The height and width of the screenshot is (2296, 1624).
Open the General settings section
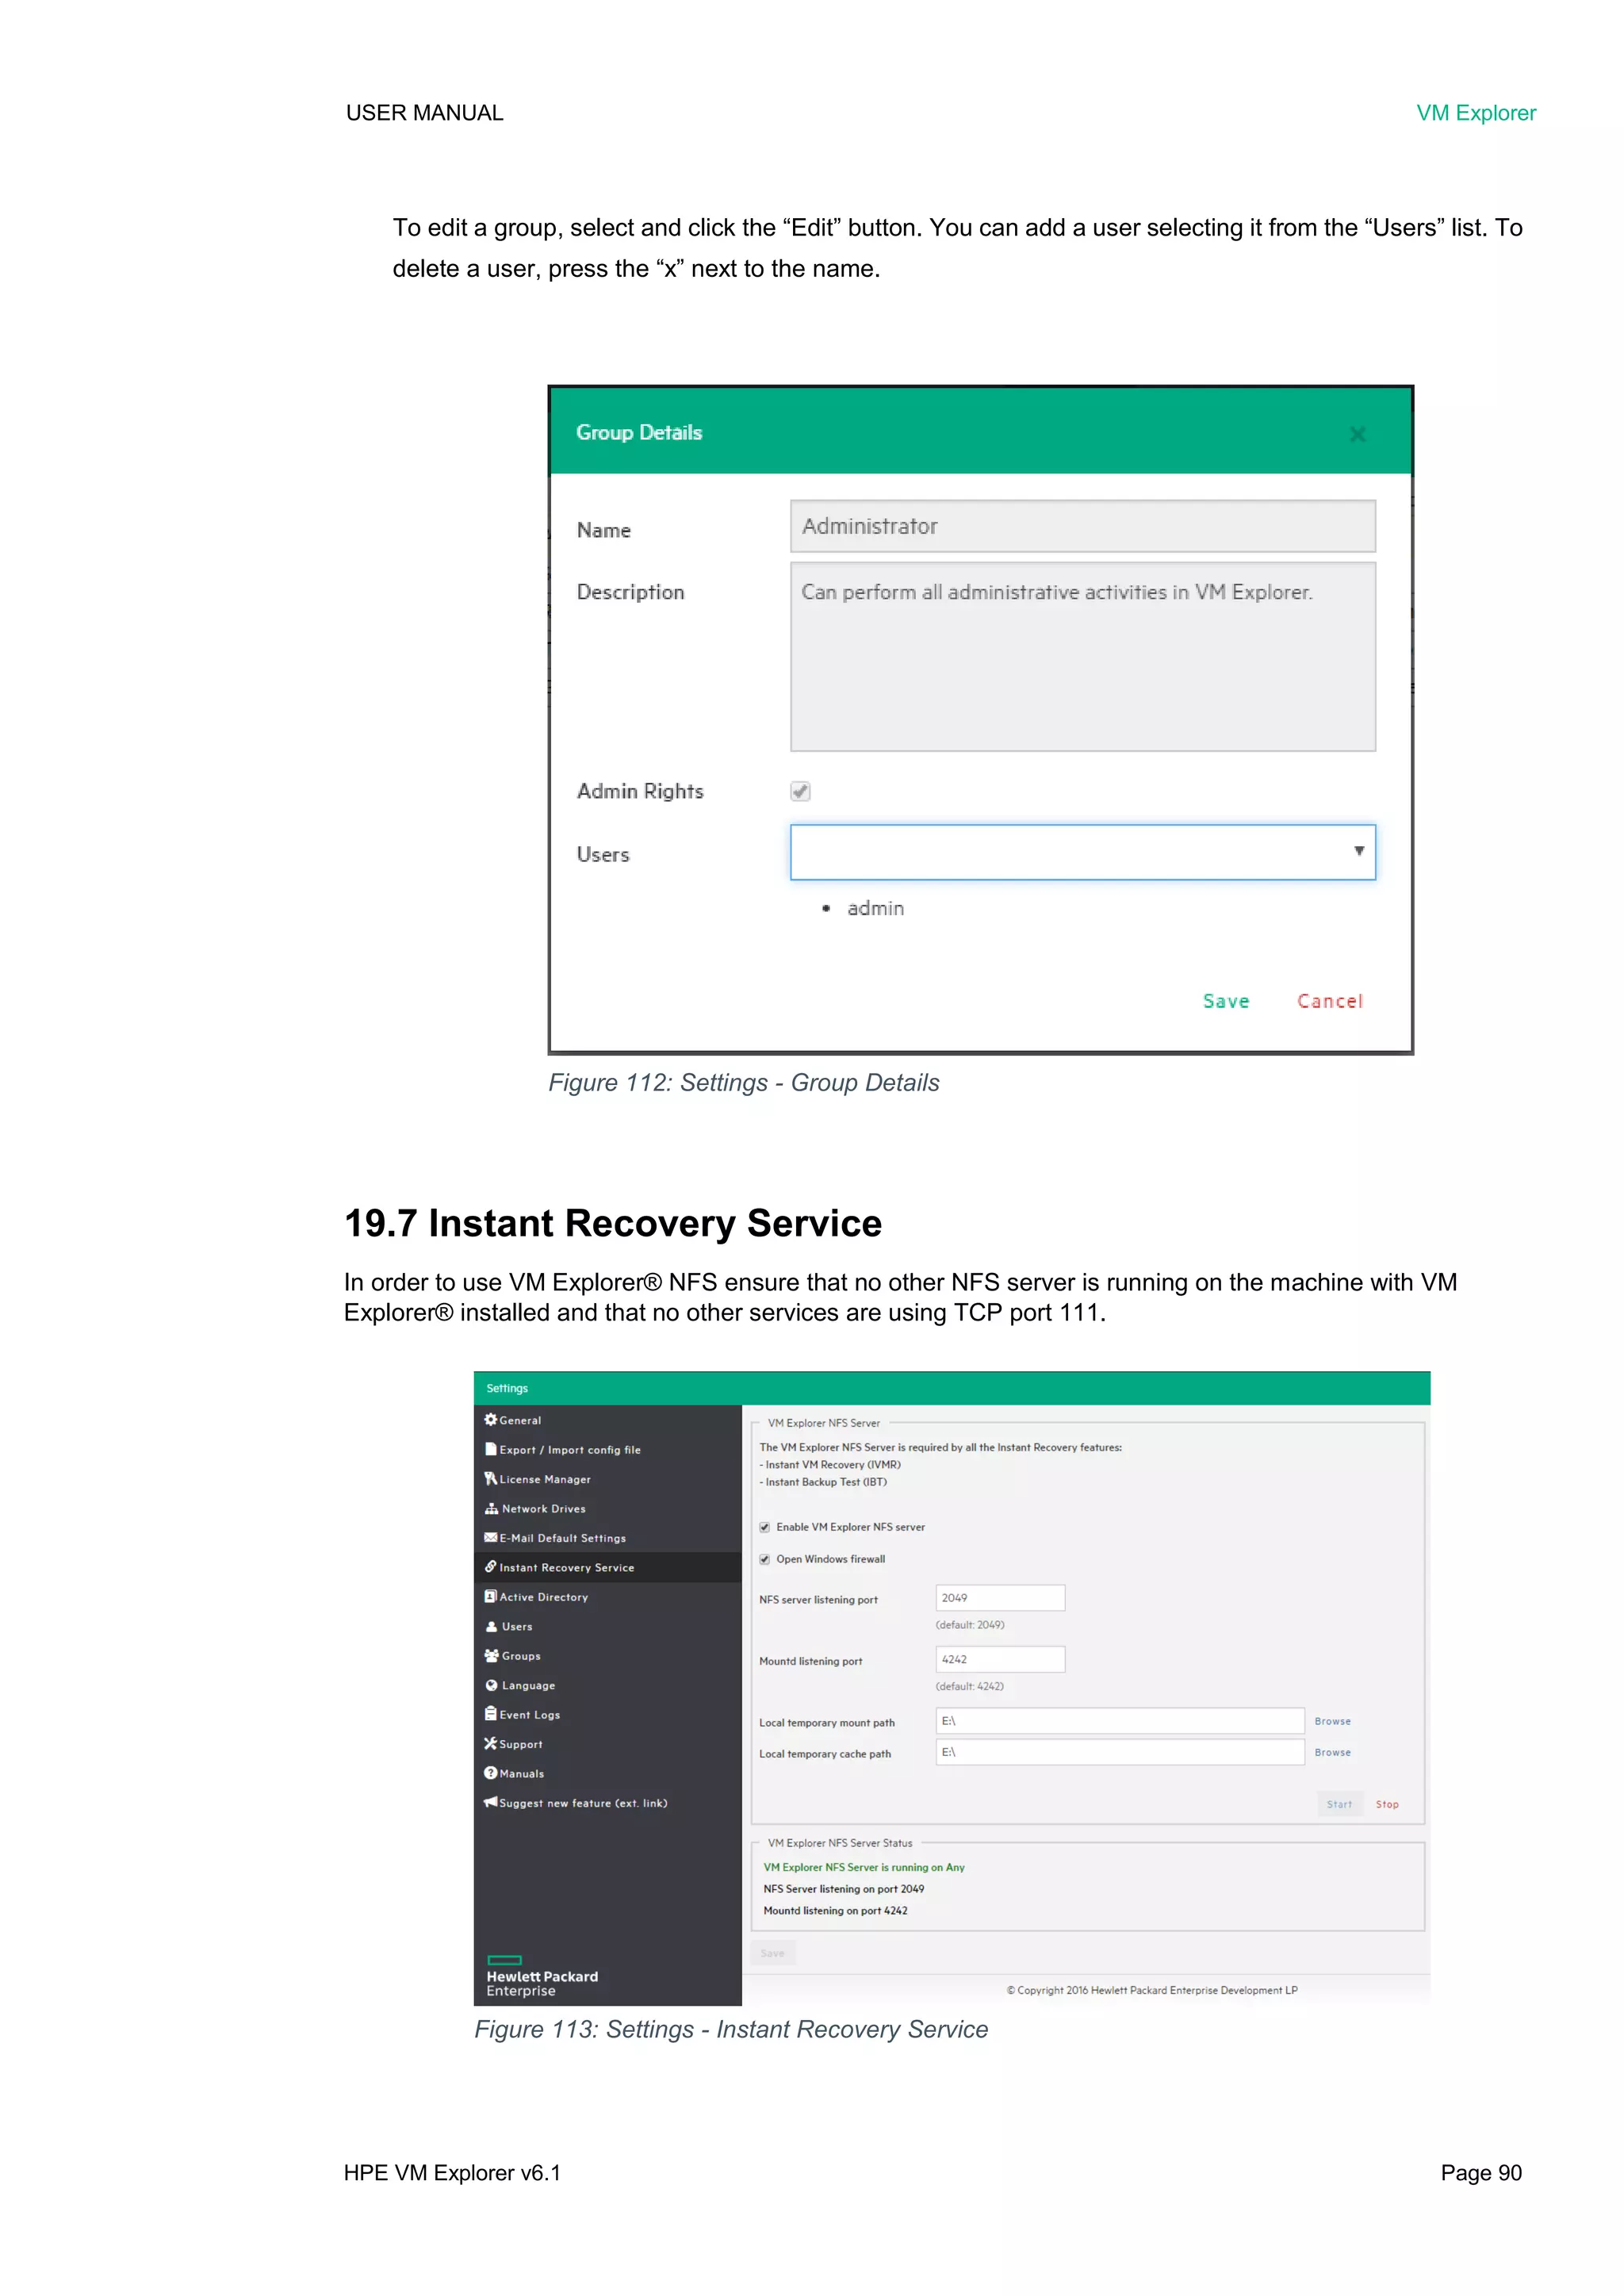tap(520, 1420)
